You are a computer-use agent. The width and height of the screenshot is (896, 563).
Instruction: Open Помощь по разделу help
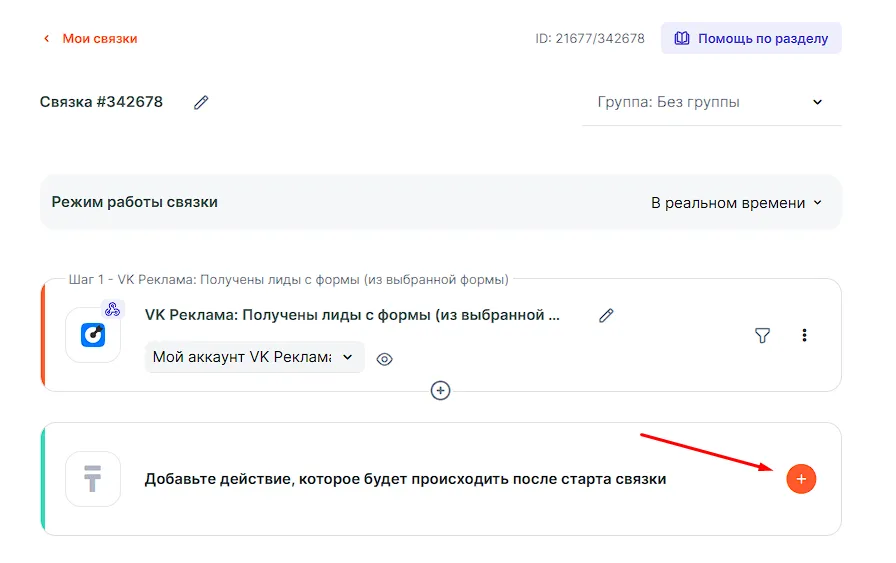(x=751, y=39)
